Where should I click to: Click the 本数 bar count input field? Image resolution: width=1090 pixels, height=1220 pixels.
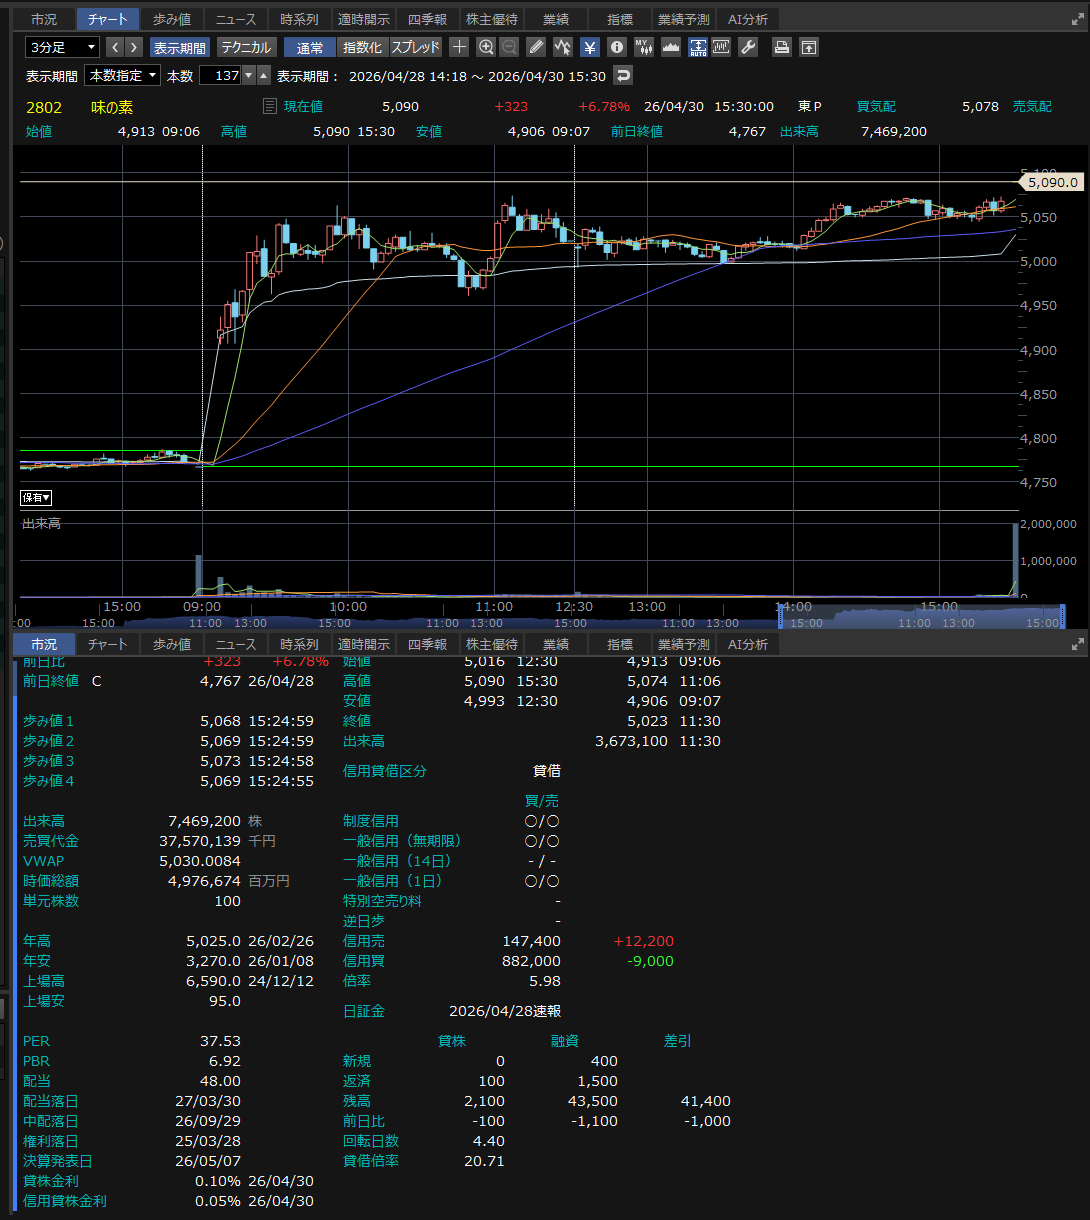[x=220, y=76]
